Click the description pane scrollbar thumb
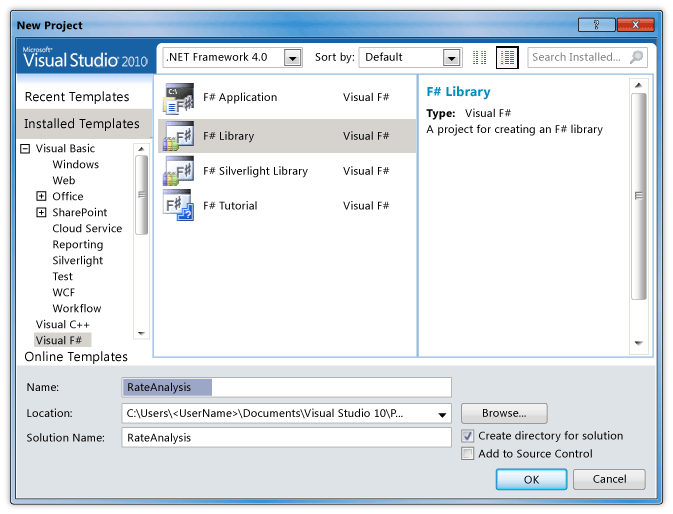Screen dimensions: 673x514 click(639, 197)
